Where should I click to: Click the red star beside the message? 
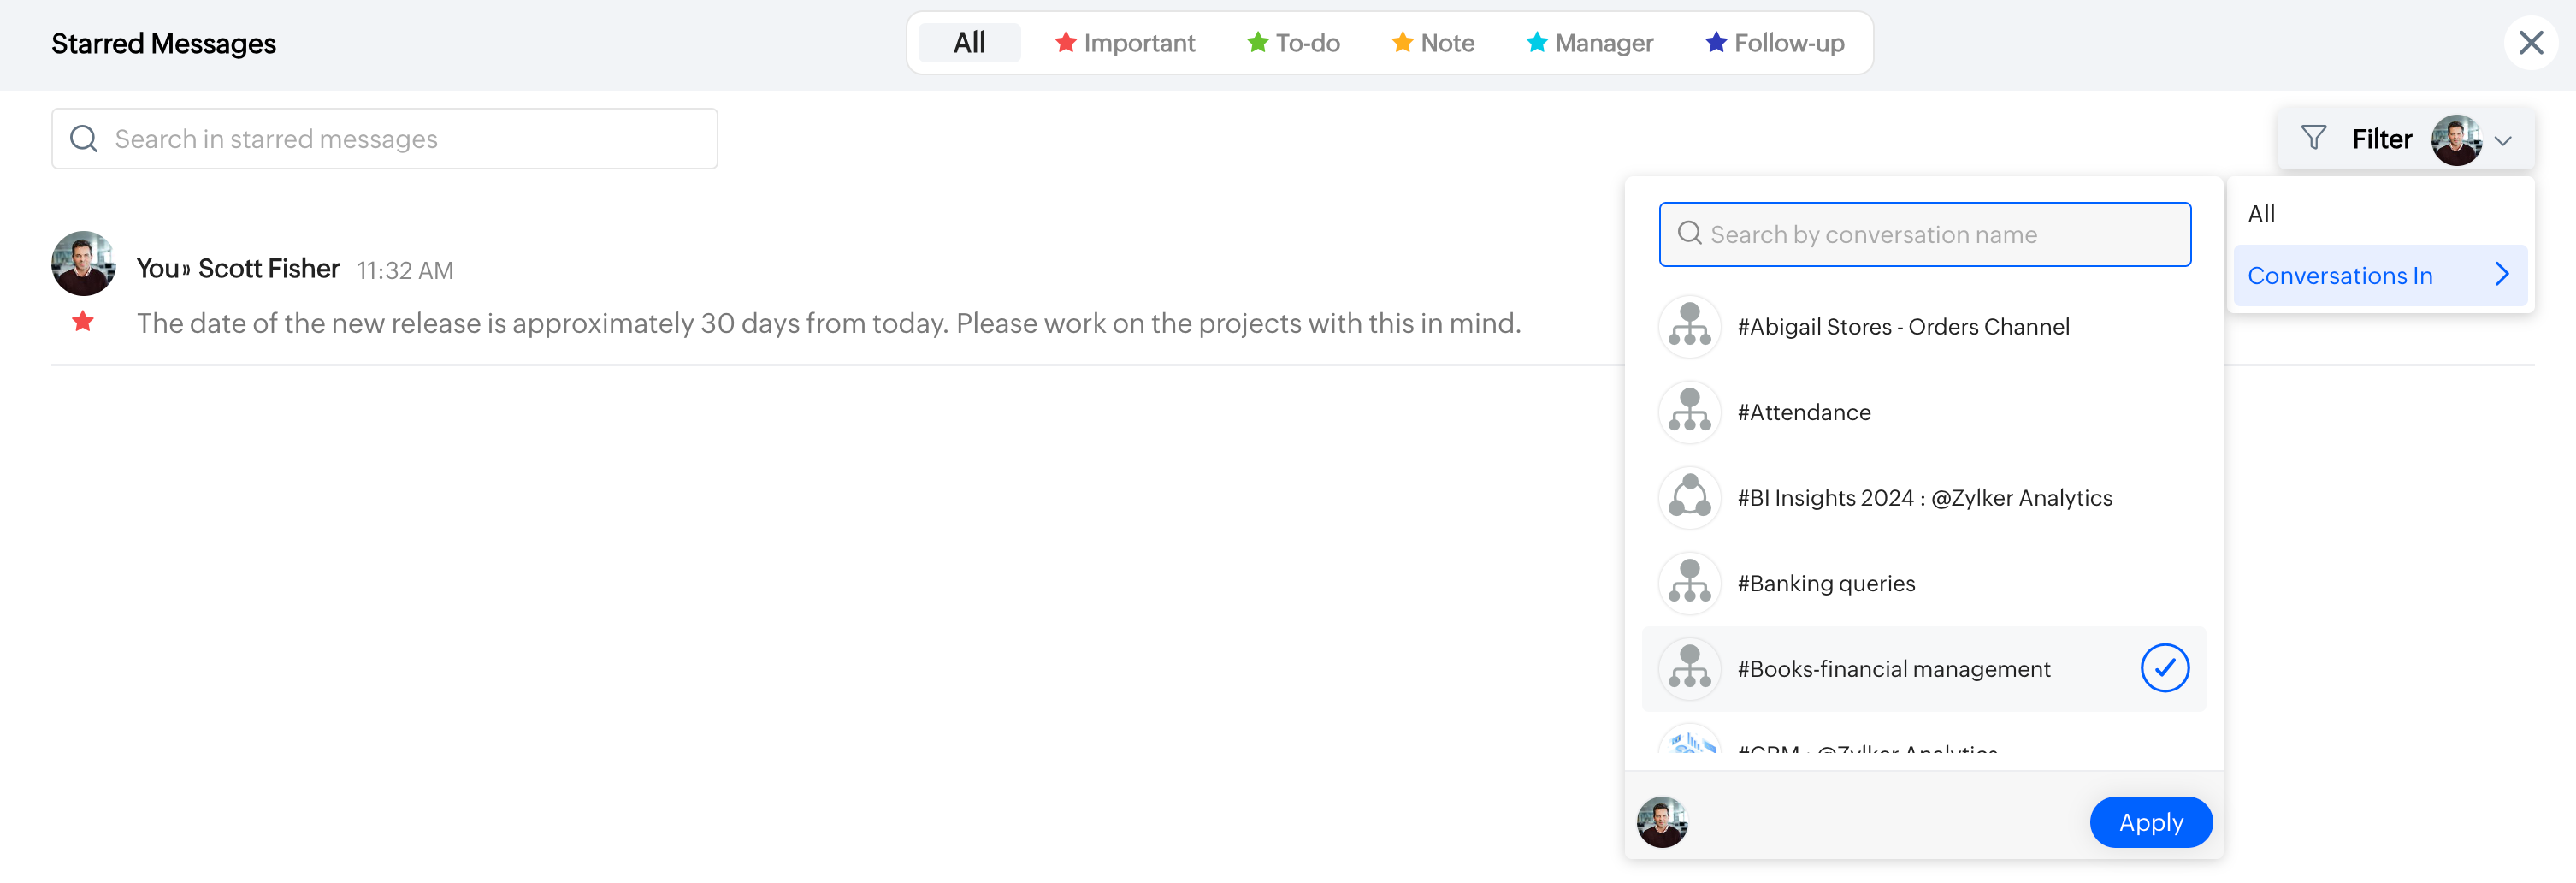pos(83,322)
